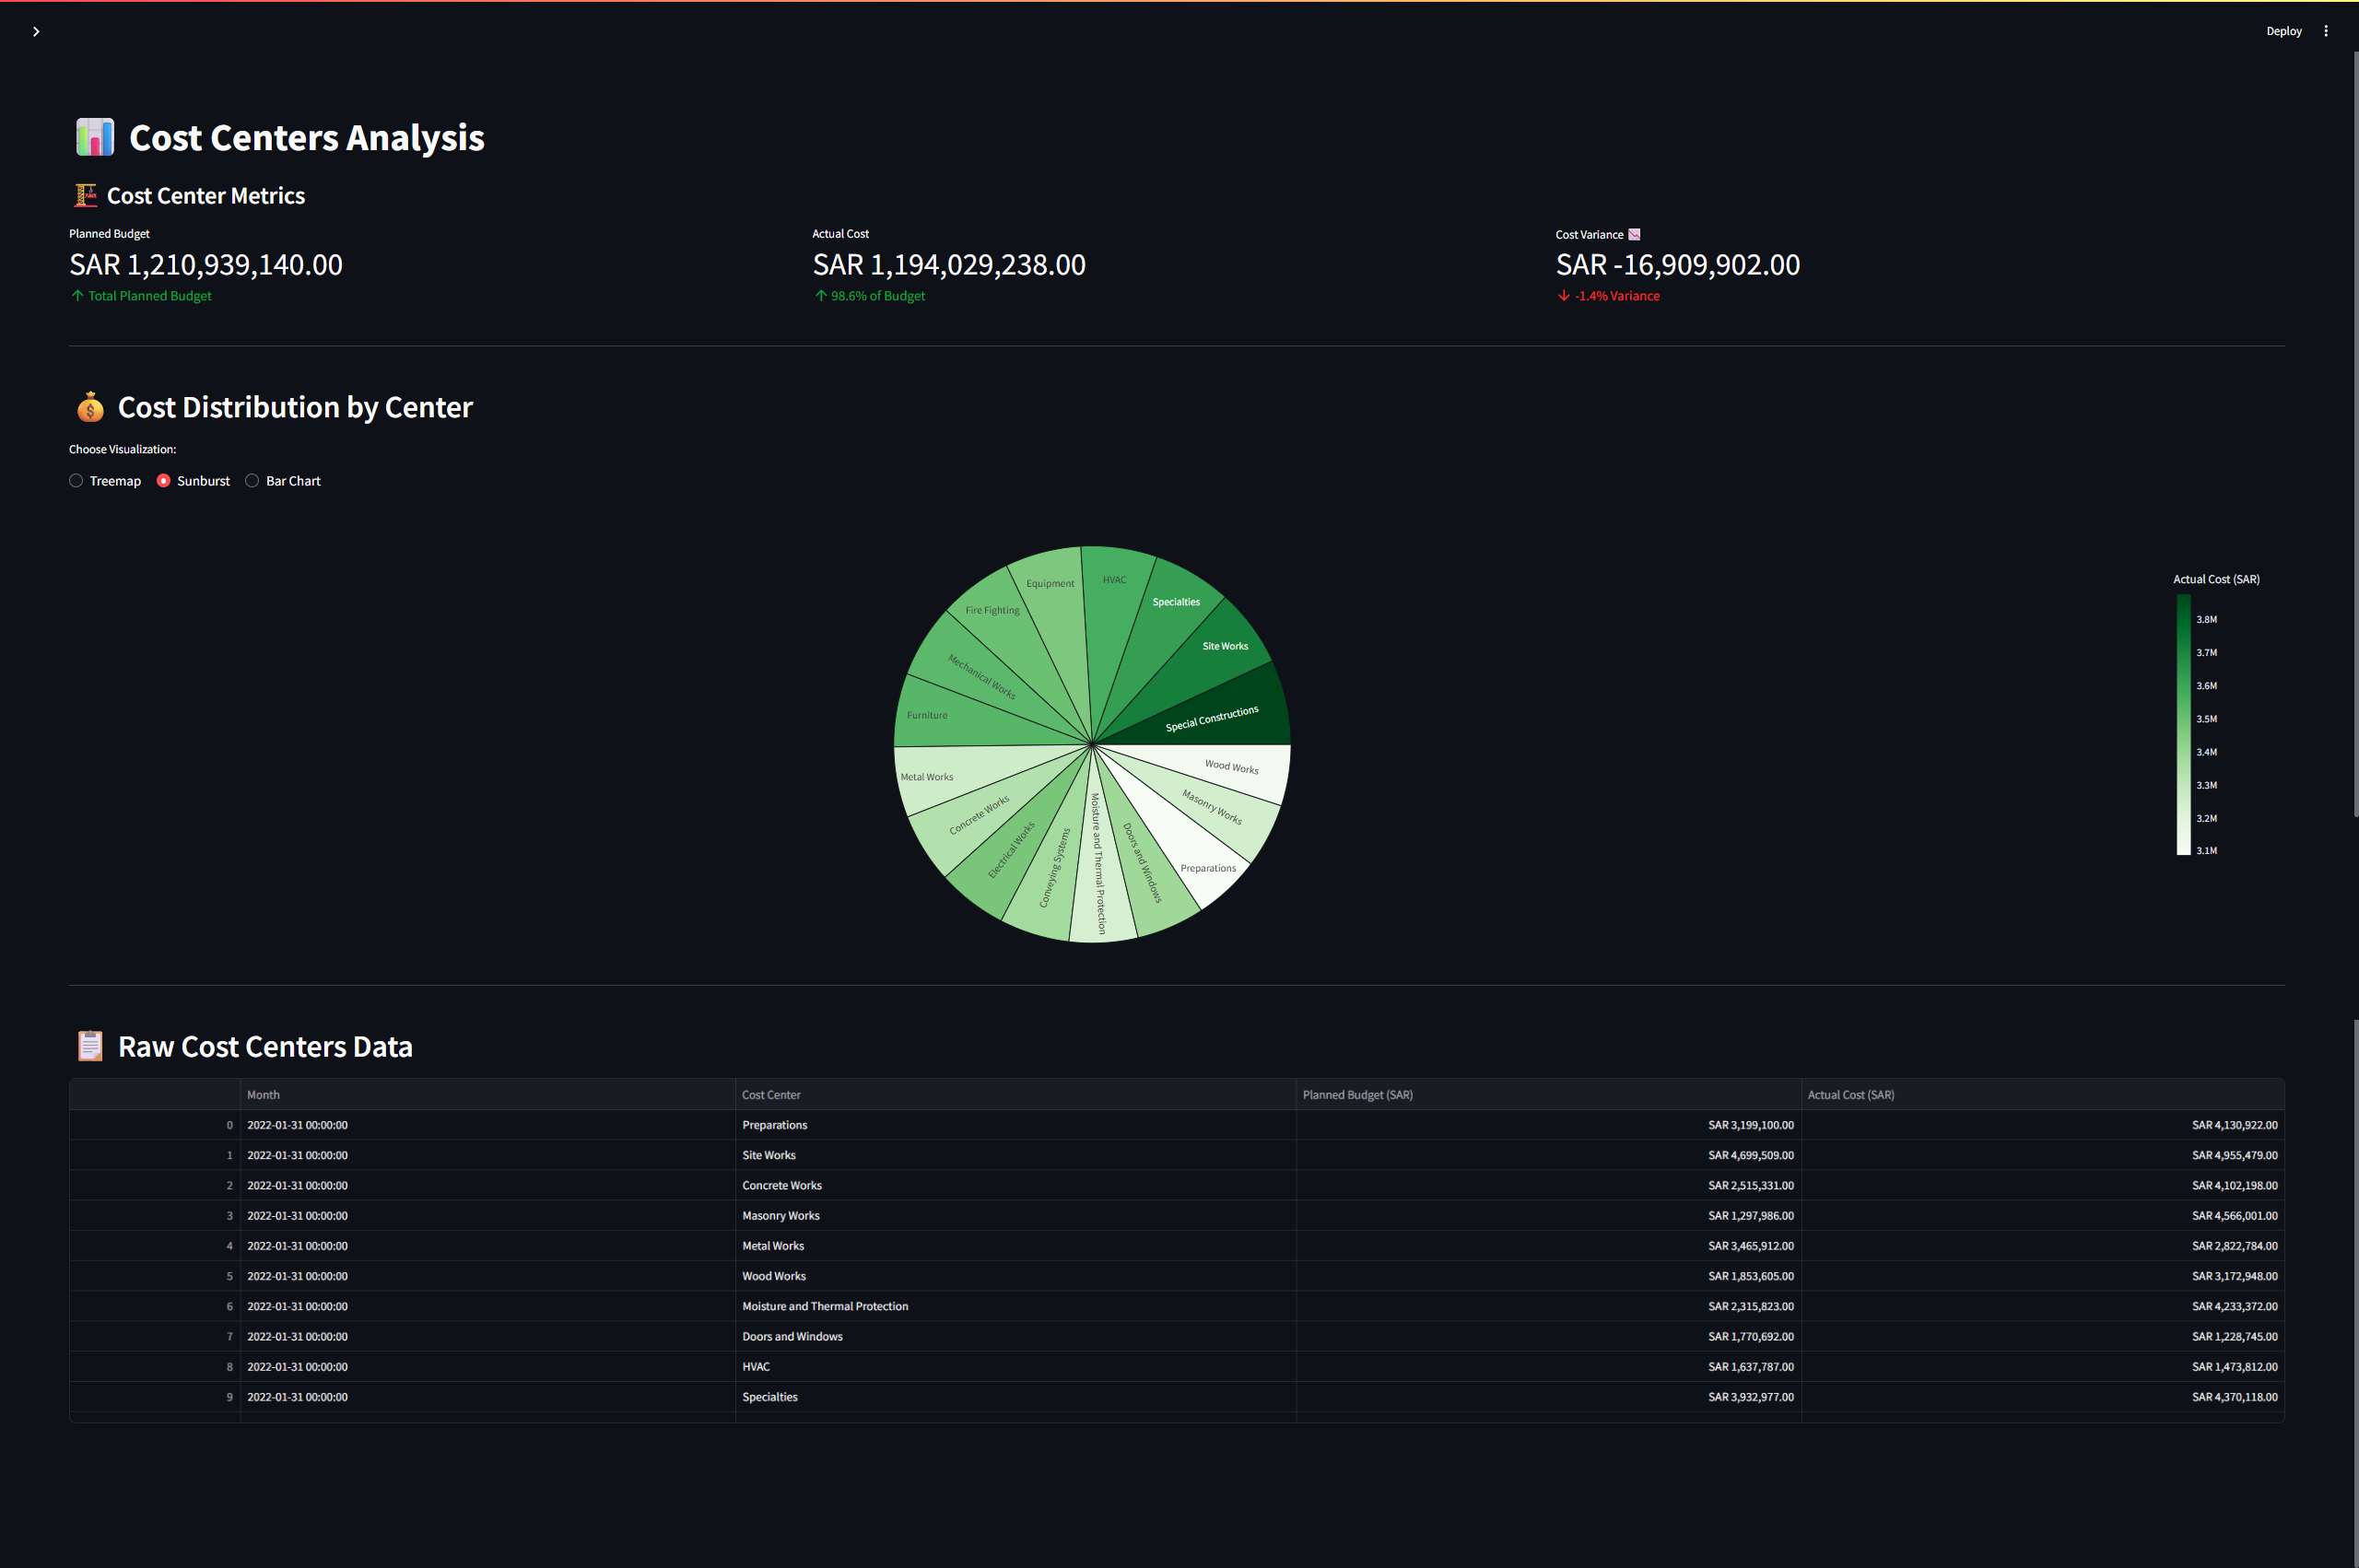
Task: Sort by the Cost Center column header
Action: coord(1015,1095)
